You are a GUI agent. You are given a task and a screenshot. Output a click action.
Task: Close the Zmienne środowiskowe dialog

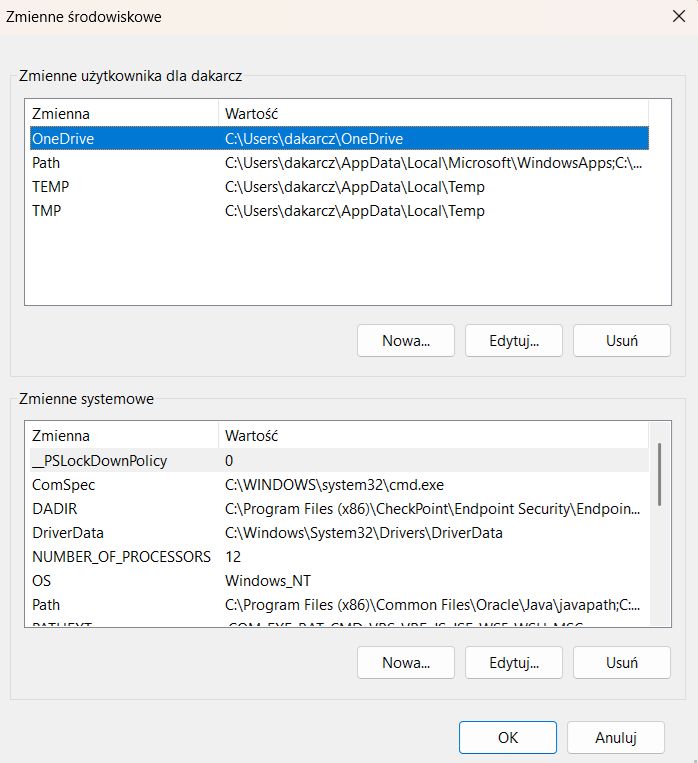coord(679,17)
